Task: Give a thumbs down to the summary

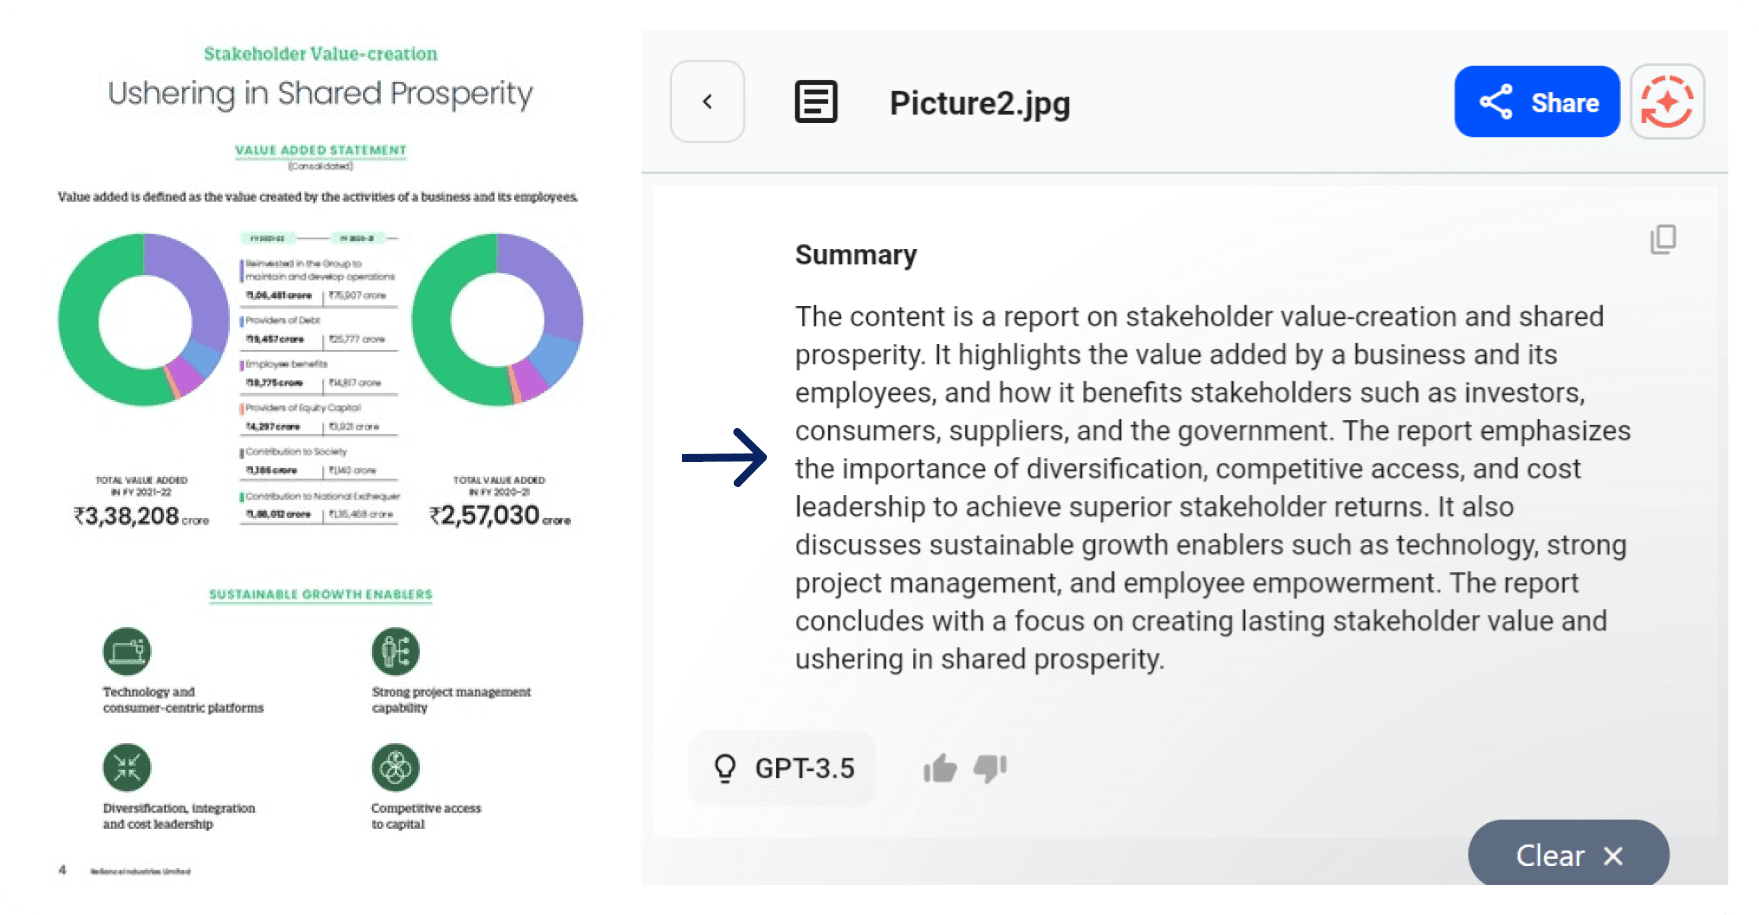Action: [990, 768]
